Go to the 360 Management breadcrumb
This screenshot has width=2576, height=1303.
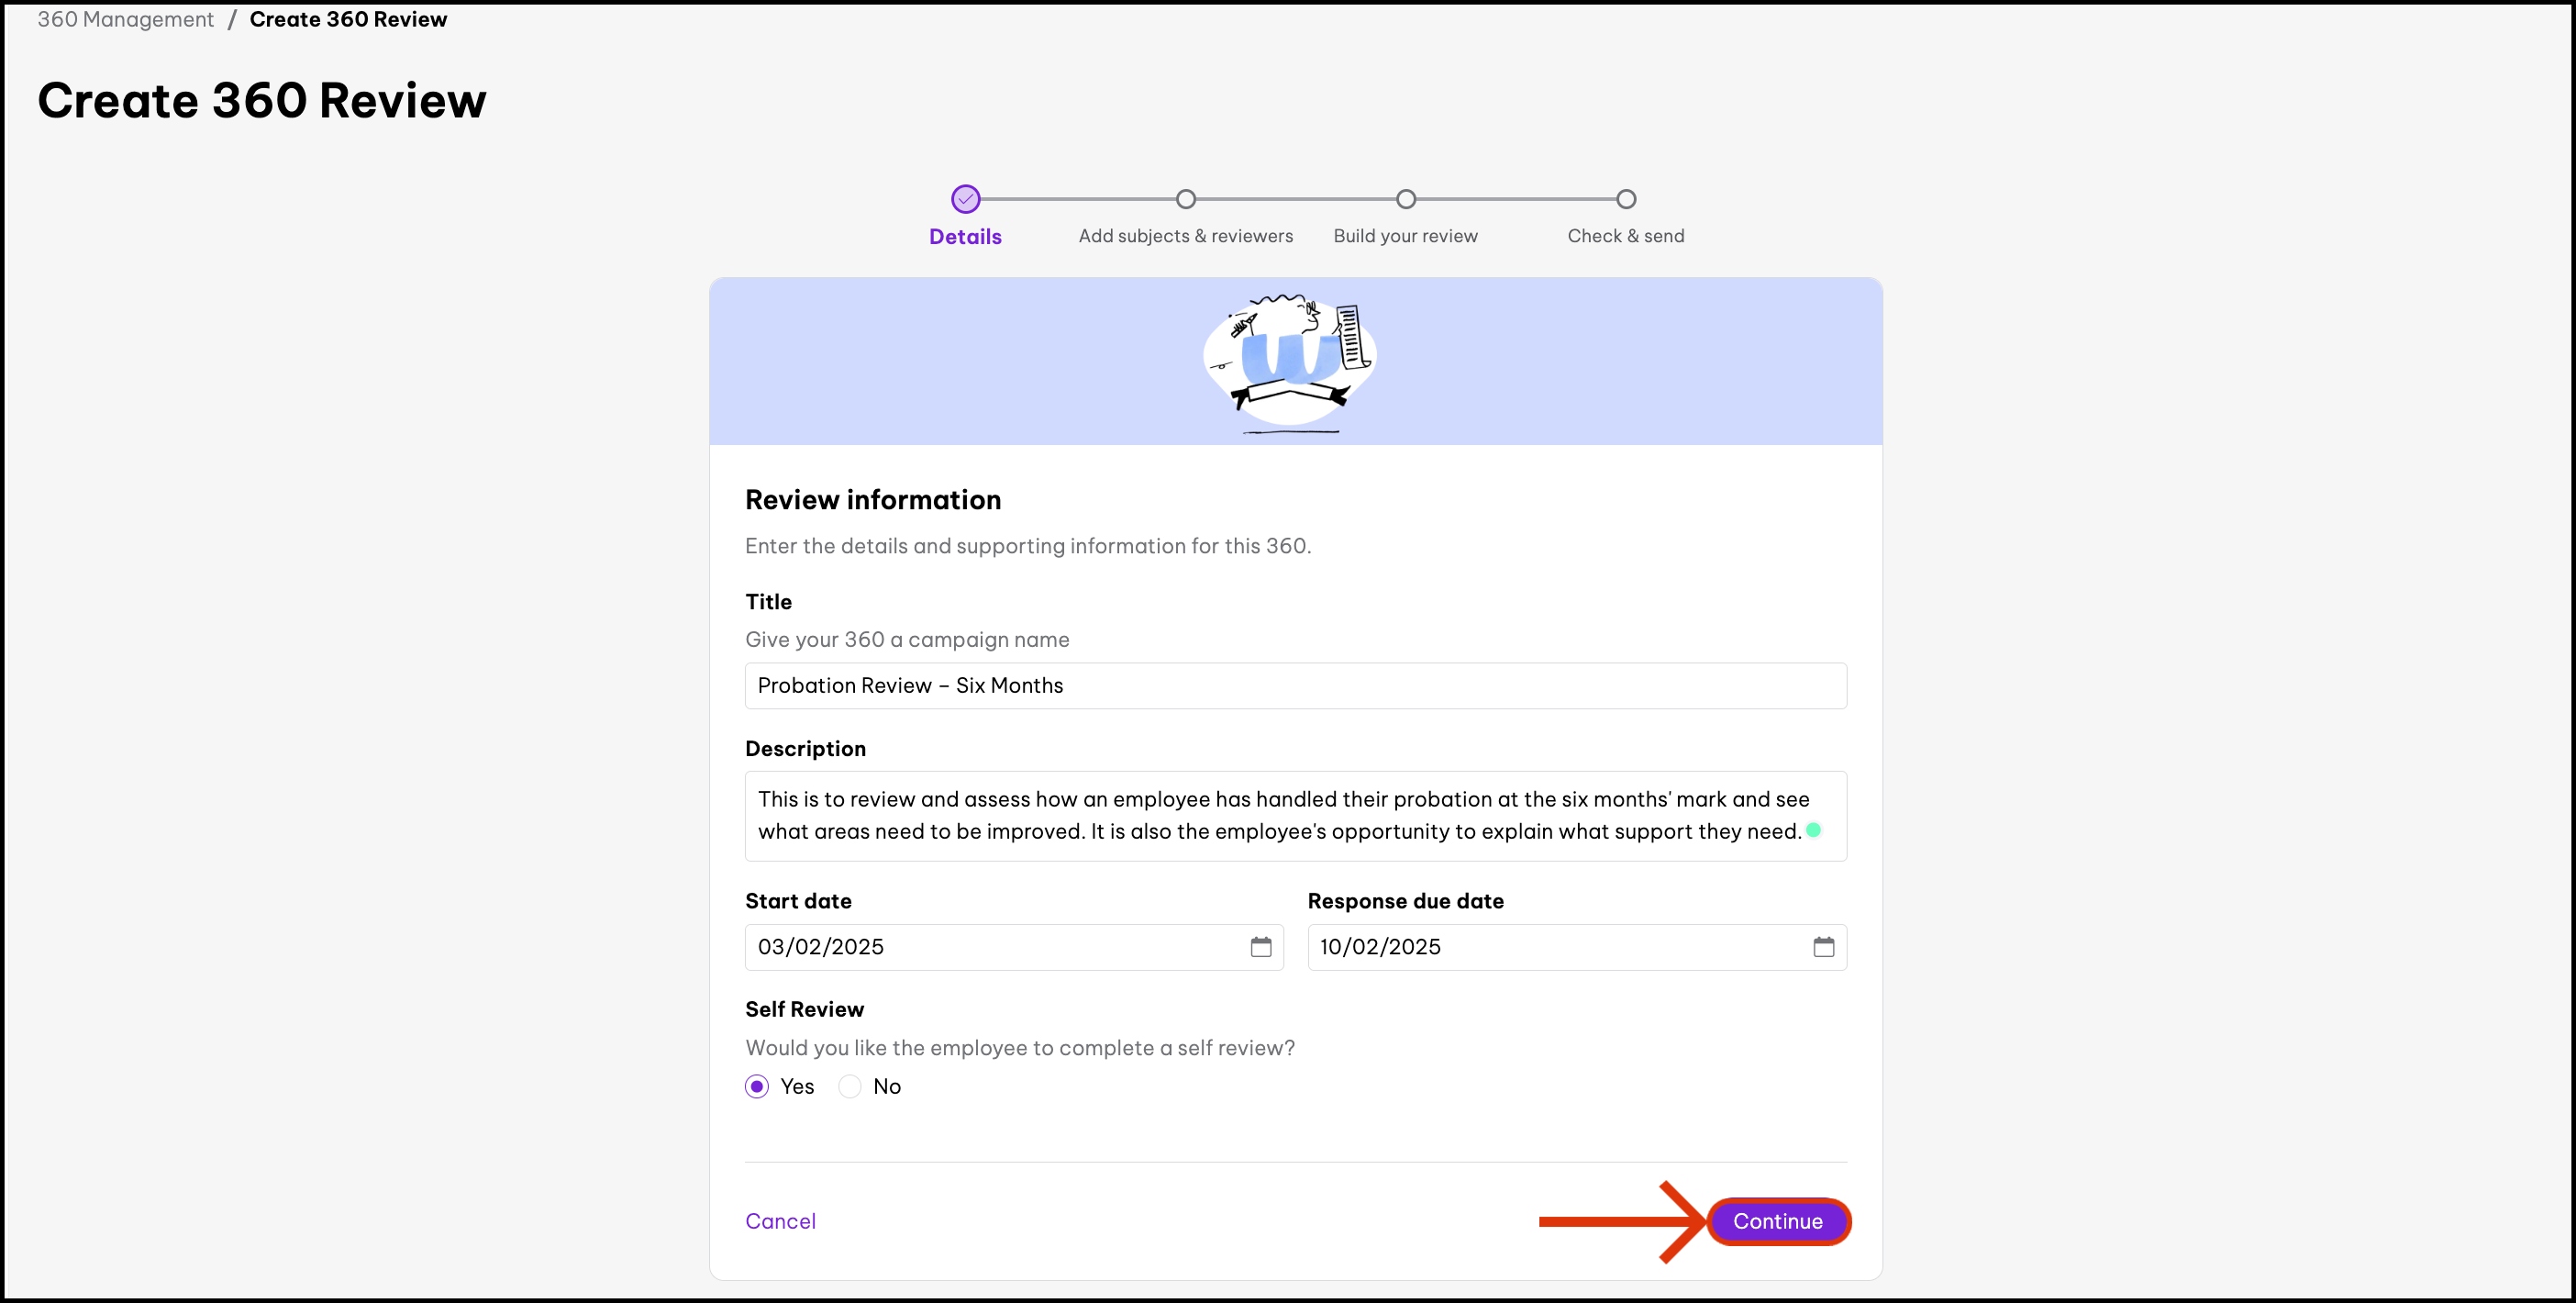(x=125, y=19)
